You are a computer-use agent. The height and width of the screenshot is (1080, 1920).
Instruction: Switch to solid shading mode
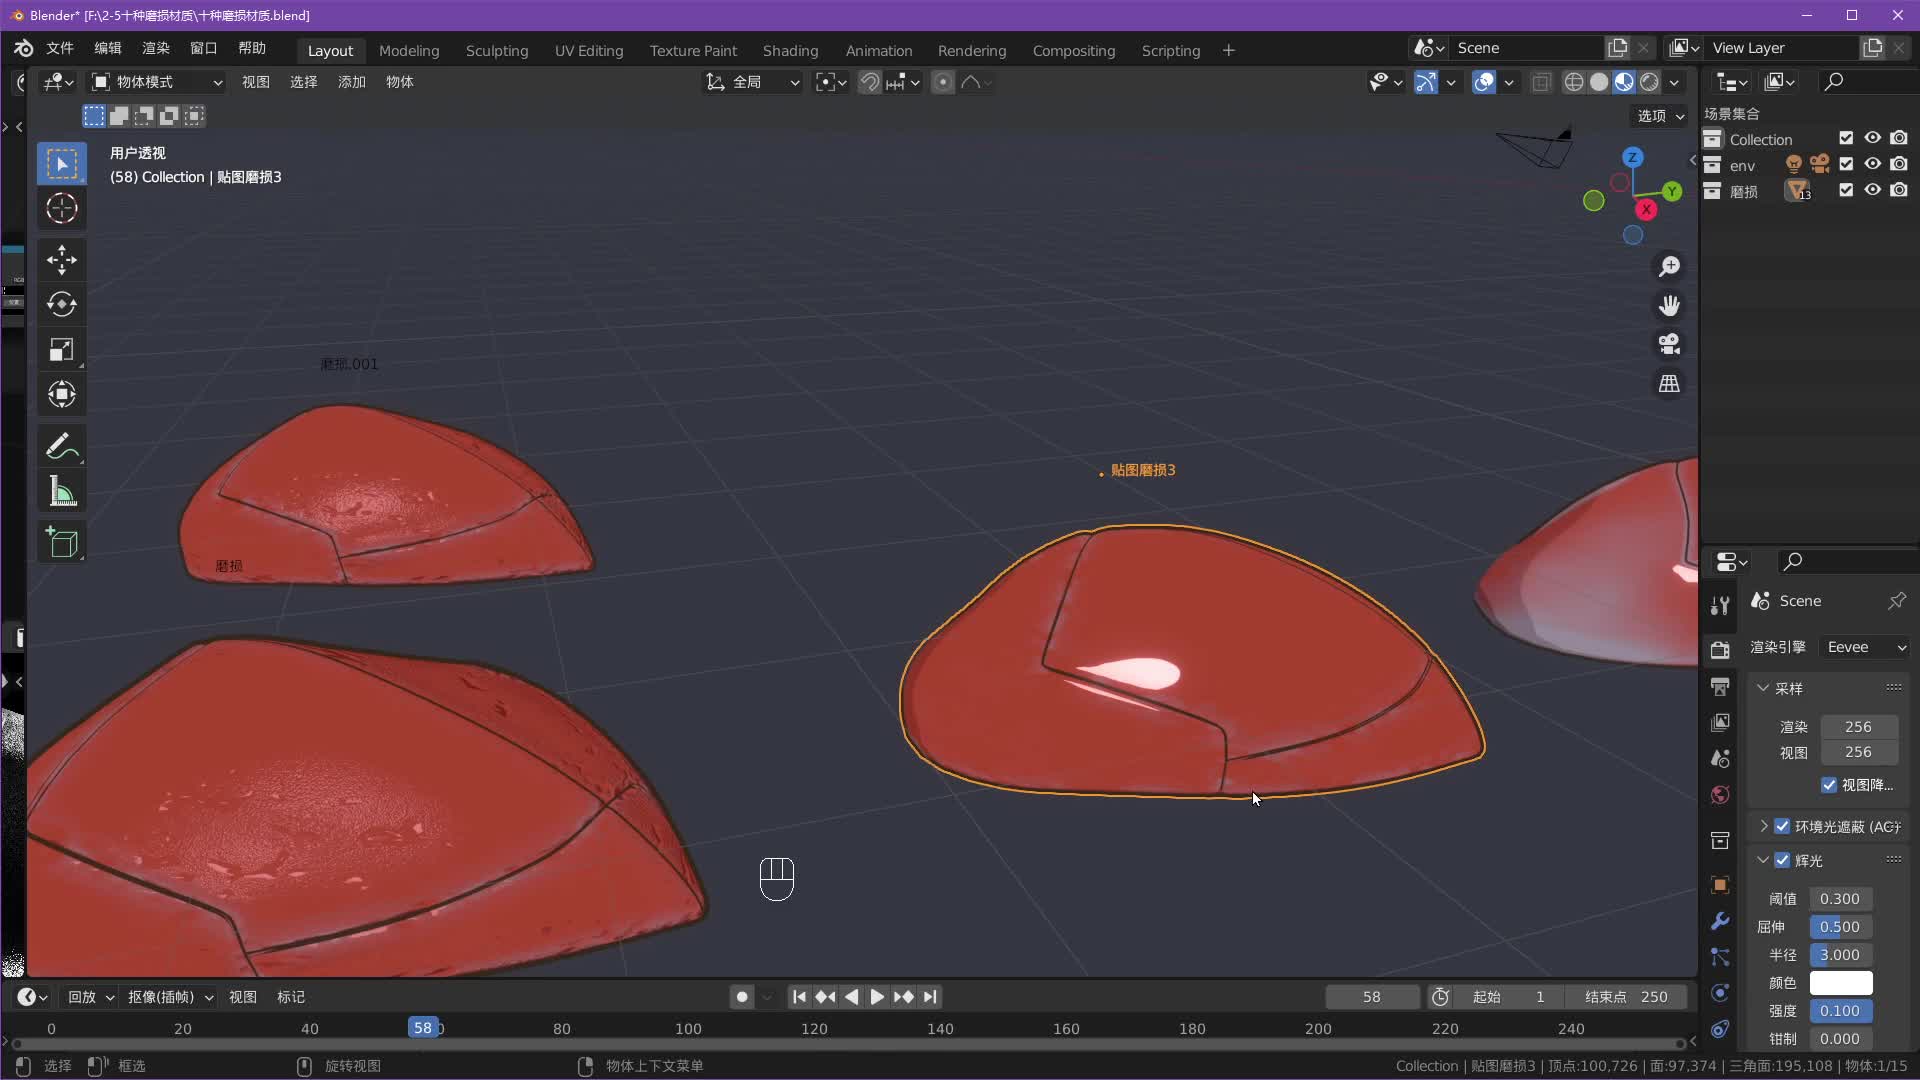pos(1599,82)
